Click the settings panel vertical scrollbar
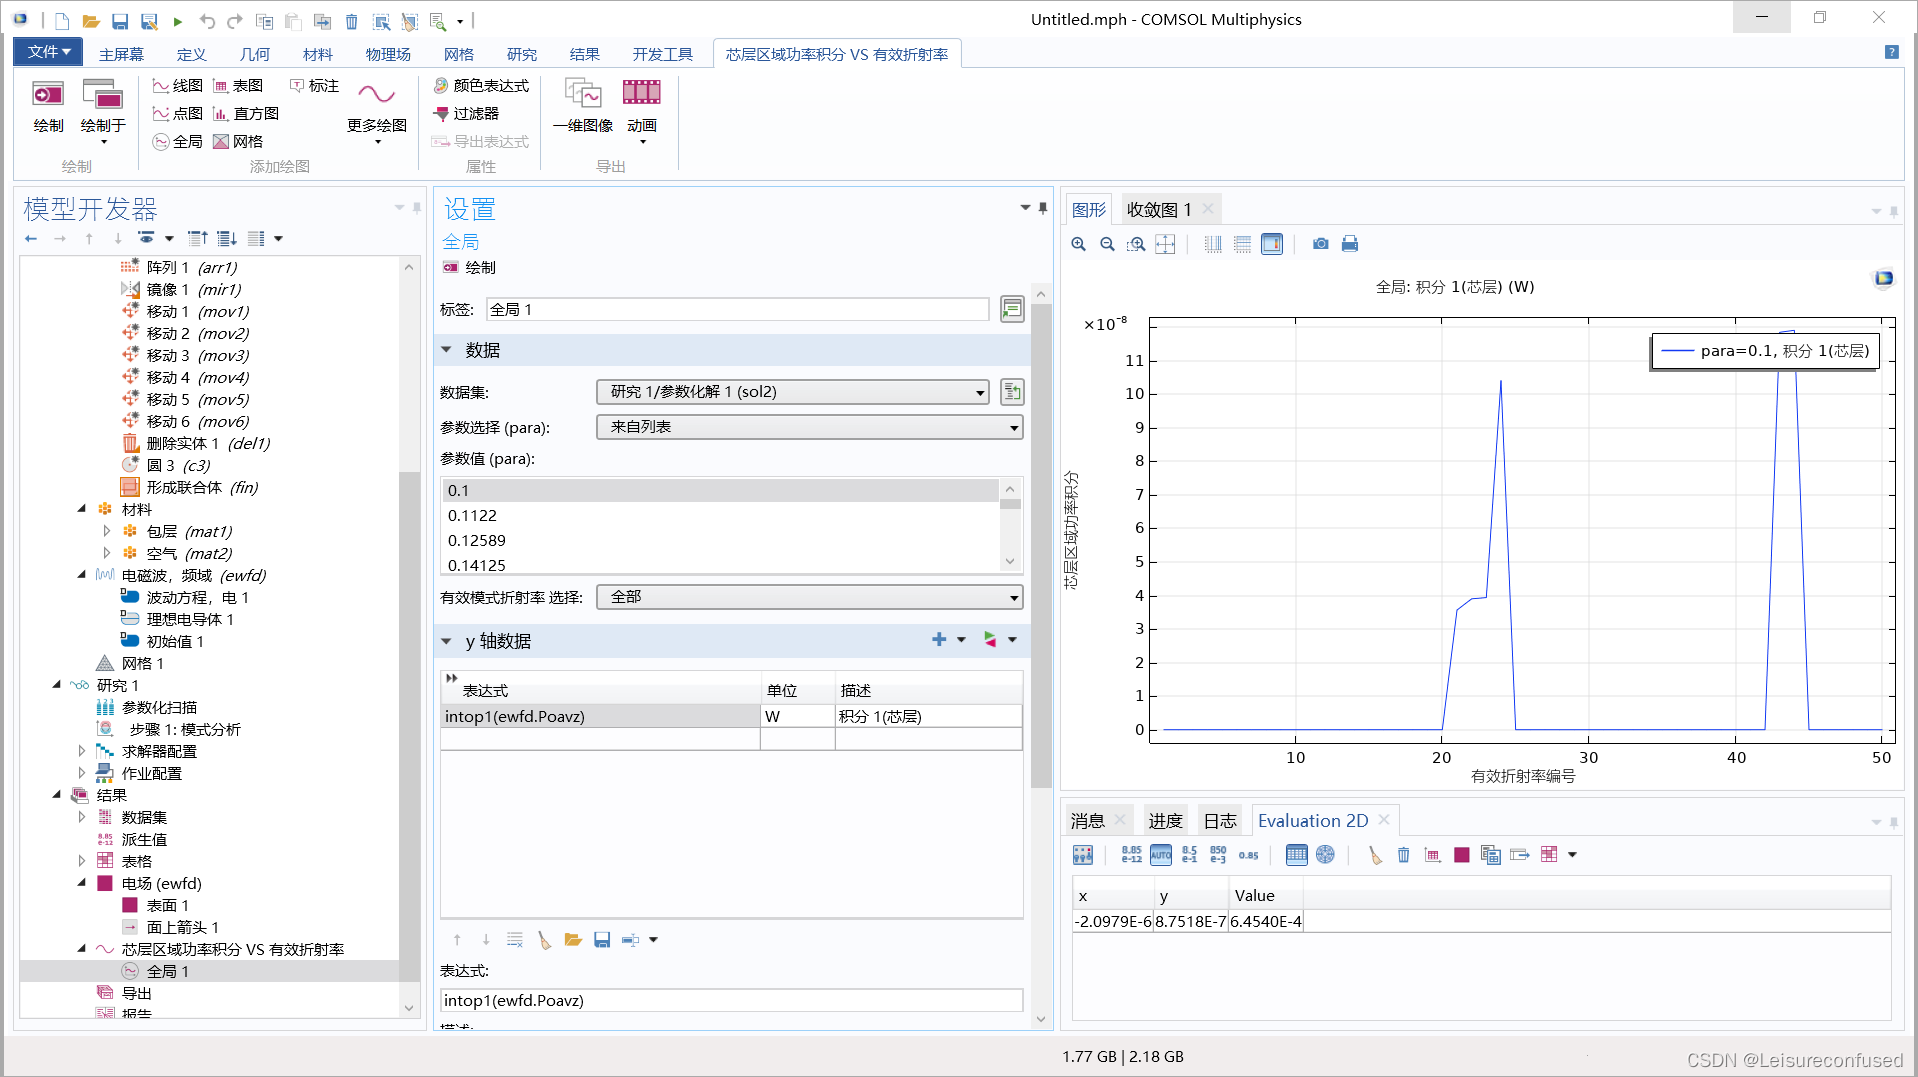 click(1041, 545)
